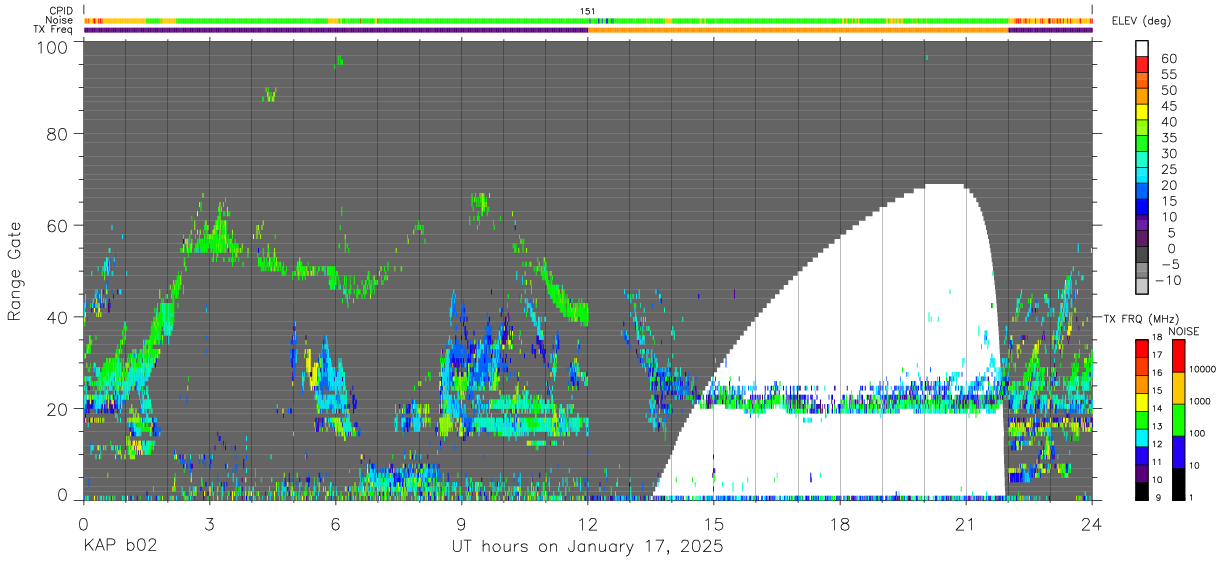Click TX FRQ legend tick label 9
Viewport: 1228px width, 567px height.
[1157, 496]
